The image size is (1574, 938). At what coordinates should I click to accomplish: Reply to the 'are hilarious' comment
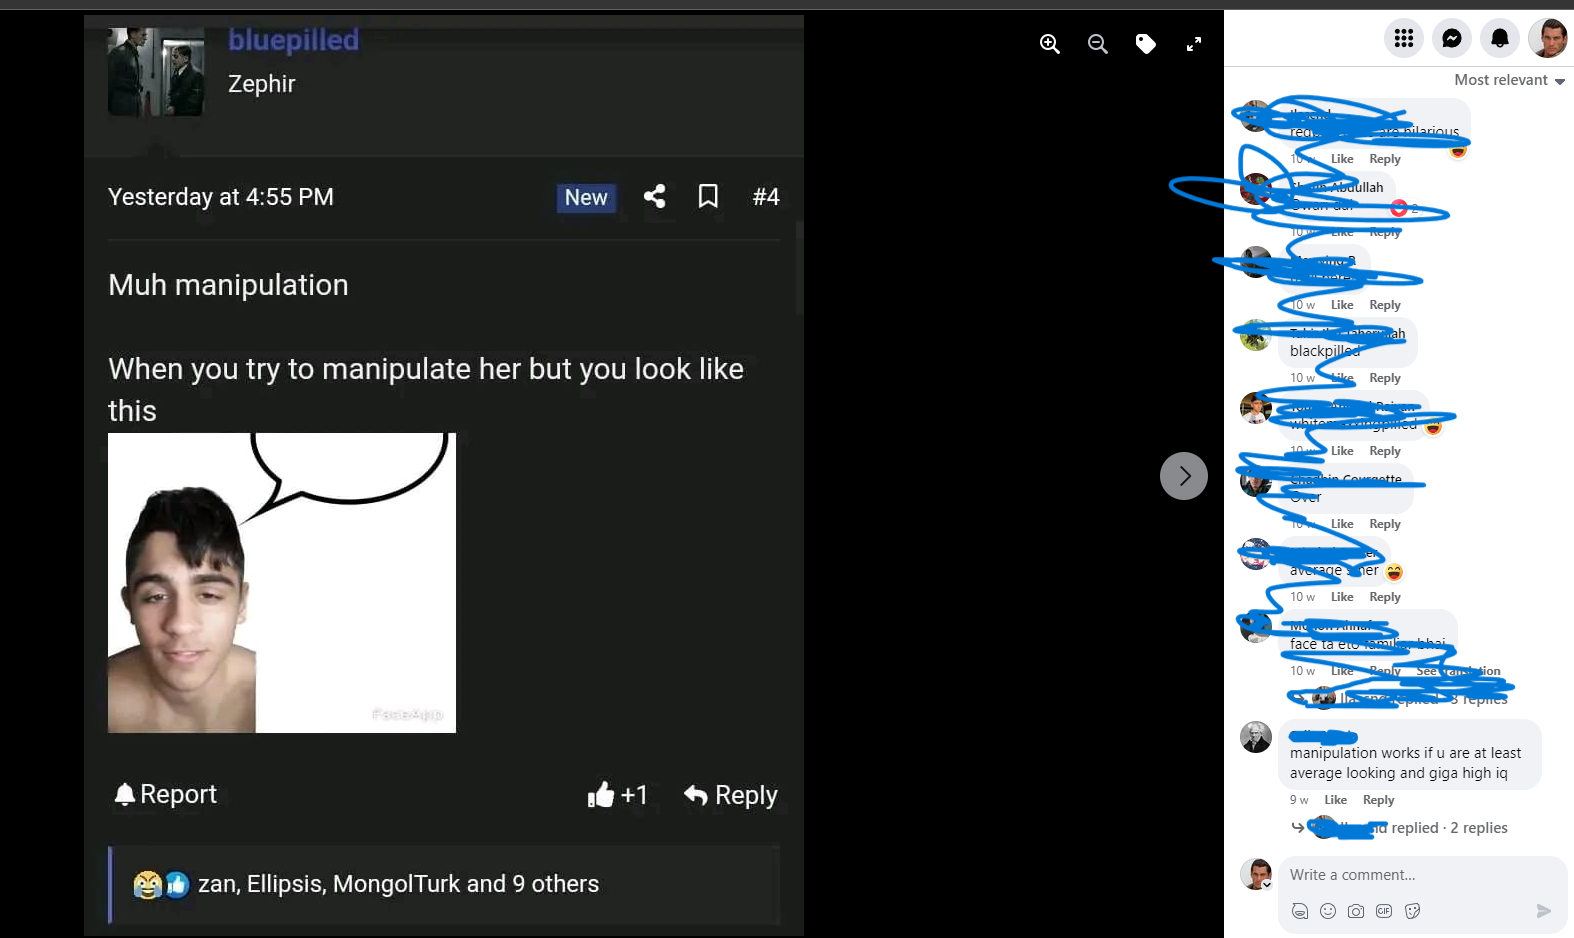coord(1385,159)
